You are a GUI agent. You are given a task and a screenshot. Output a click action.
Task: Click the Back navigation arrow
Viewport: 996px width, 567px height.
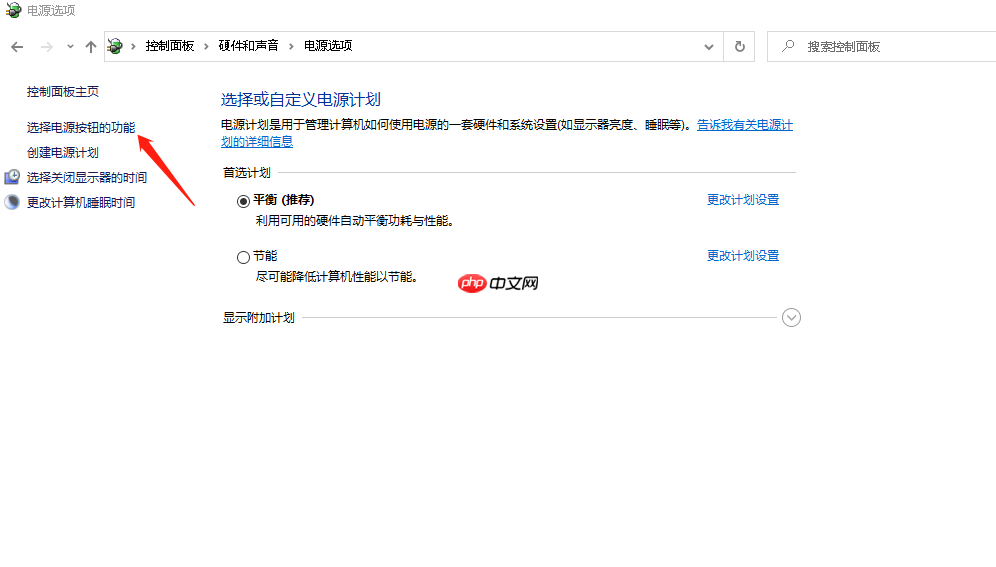coord(17,46)
